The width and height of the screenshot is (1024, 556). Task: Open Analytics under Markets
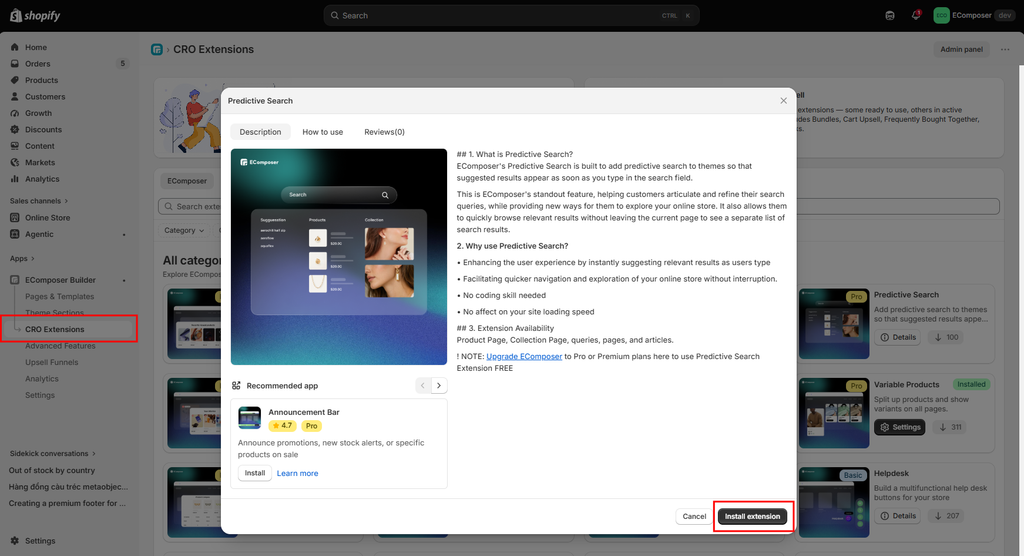click(42, 178)
